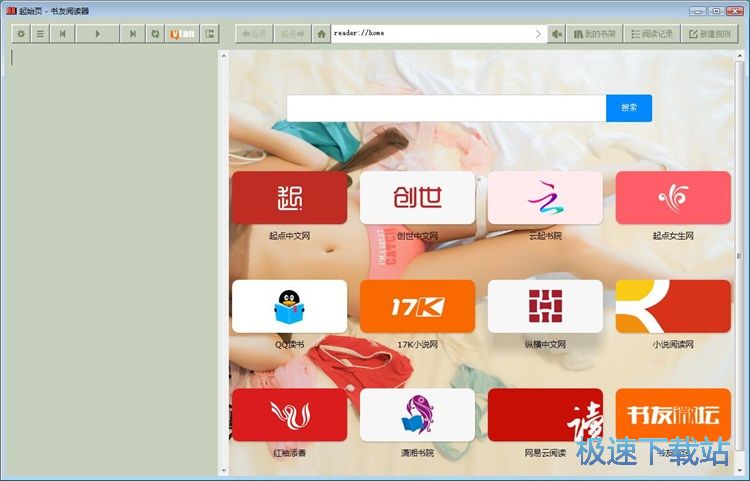The image size is (750, 481).
Task: Open the 红袖添香 tile
Action: coord(289,415)
